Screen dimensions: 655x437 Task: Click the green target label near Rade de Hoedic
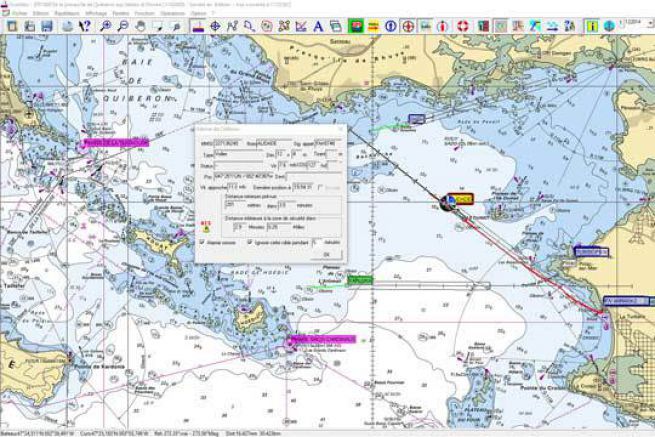(360, 280)
